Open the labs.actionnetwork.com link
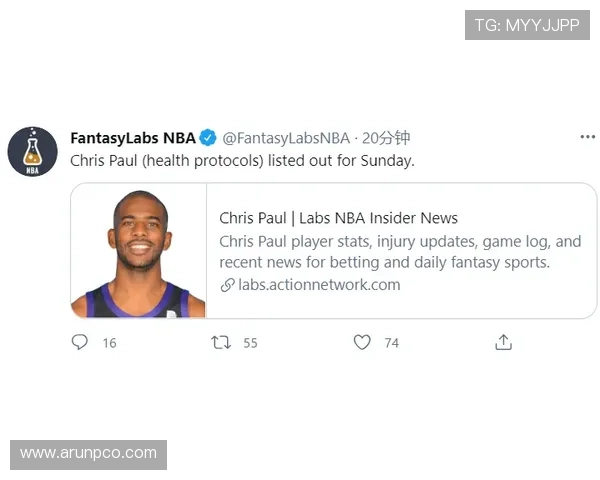Image resolution: width=600 pixels, height=480 pixels. pos(319,285)
